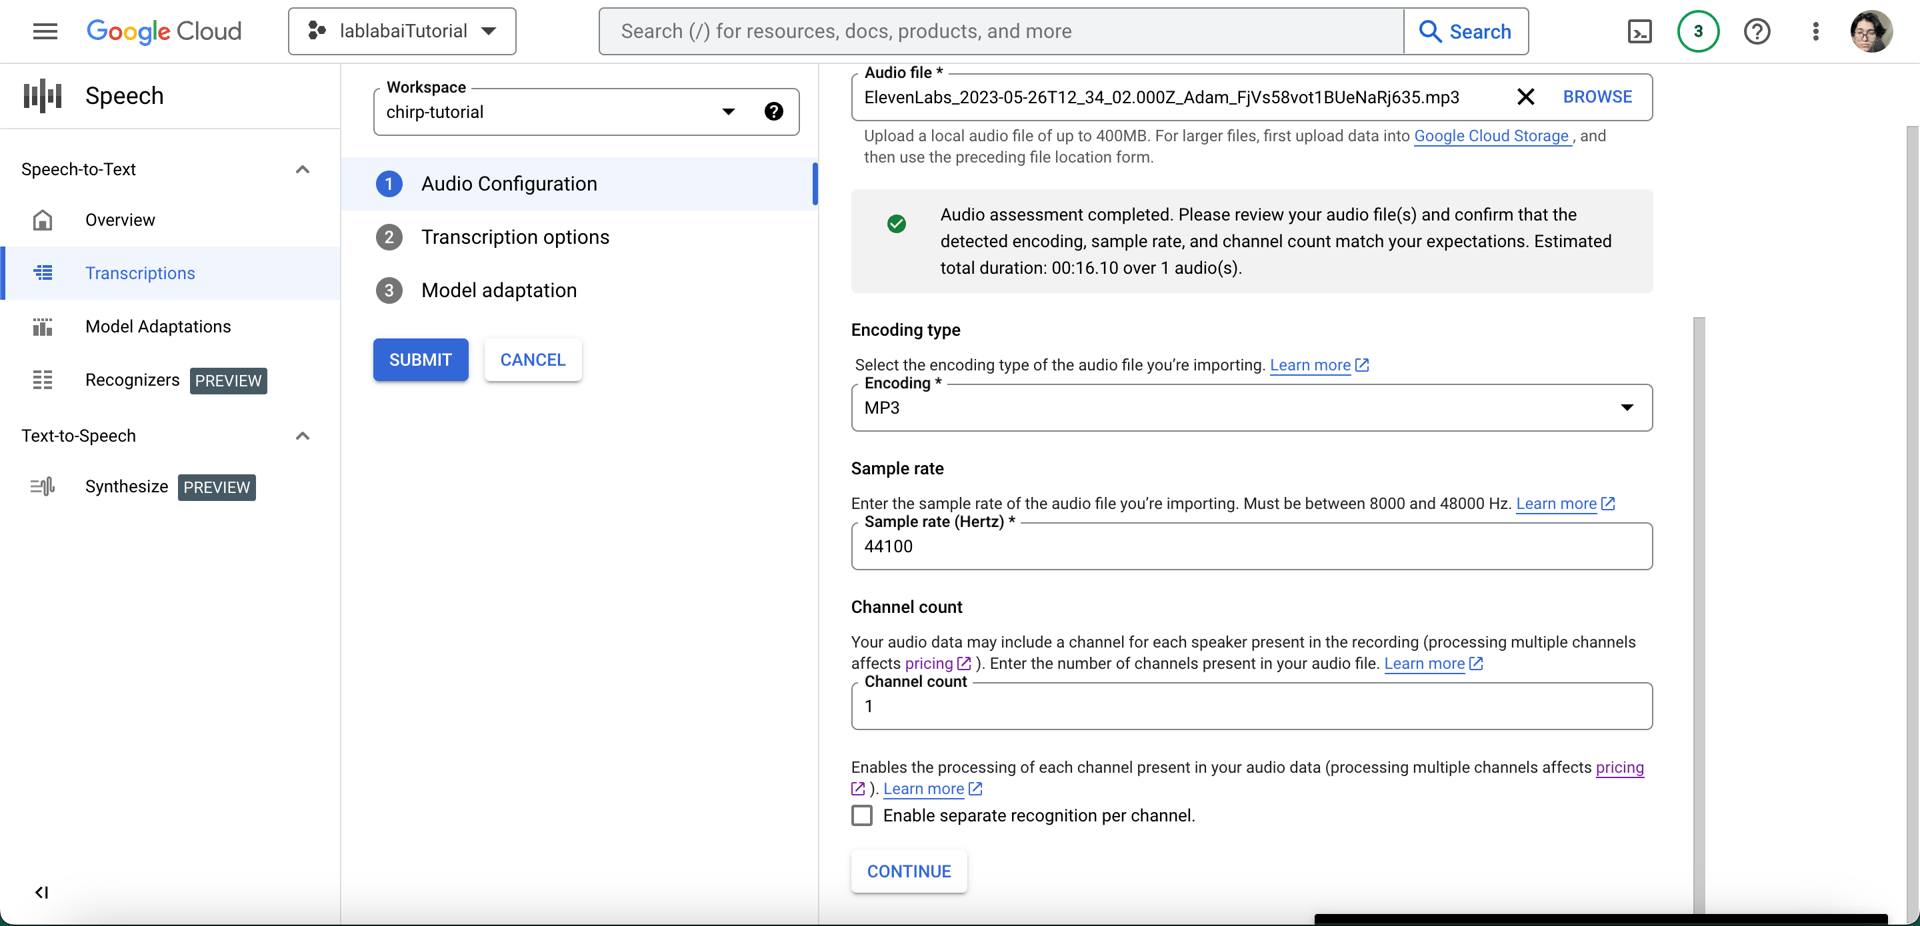Viewport: 1920px width, 926px height.
Task: Open Model Adaptations in sidebar
Action: [158, 327]
